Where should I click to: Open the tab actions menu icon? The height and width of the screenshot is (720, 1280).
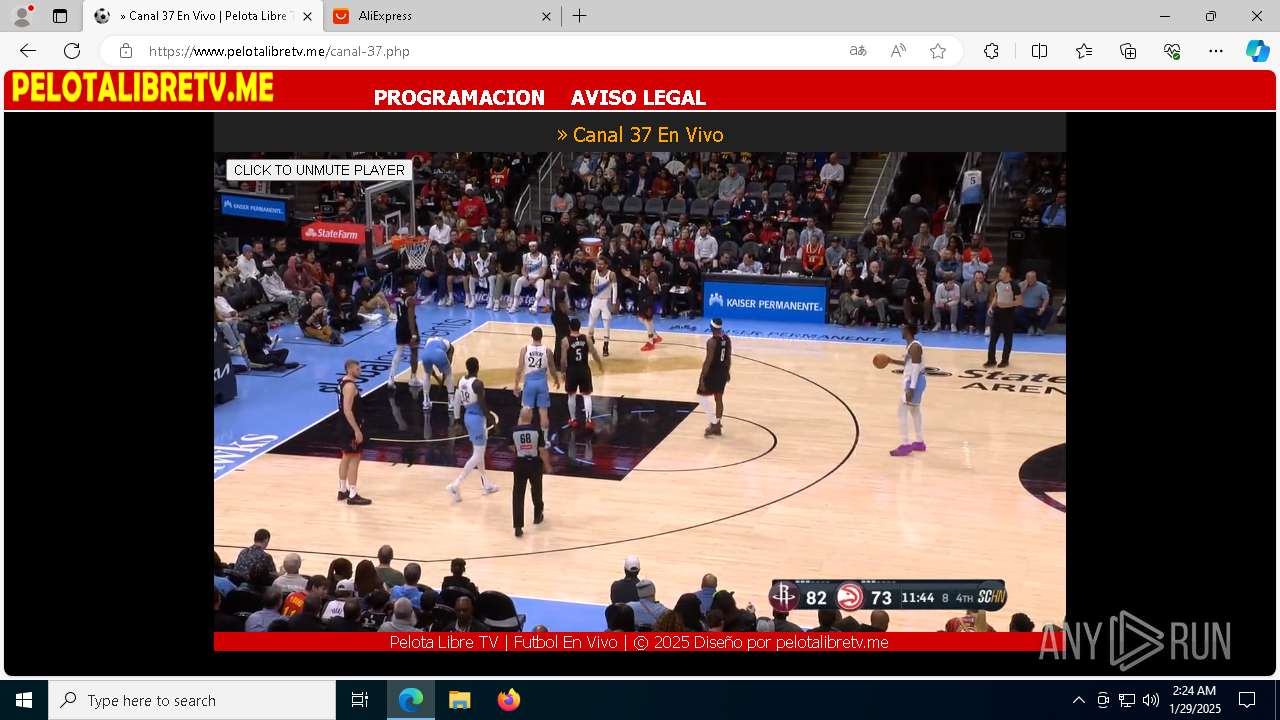[x=60, y=16]
